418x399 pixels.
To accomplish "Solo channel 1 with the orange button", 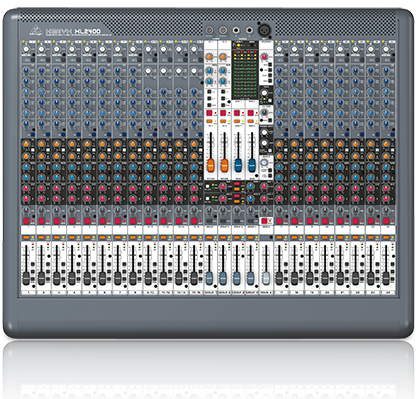I will [26, 237].
